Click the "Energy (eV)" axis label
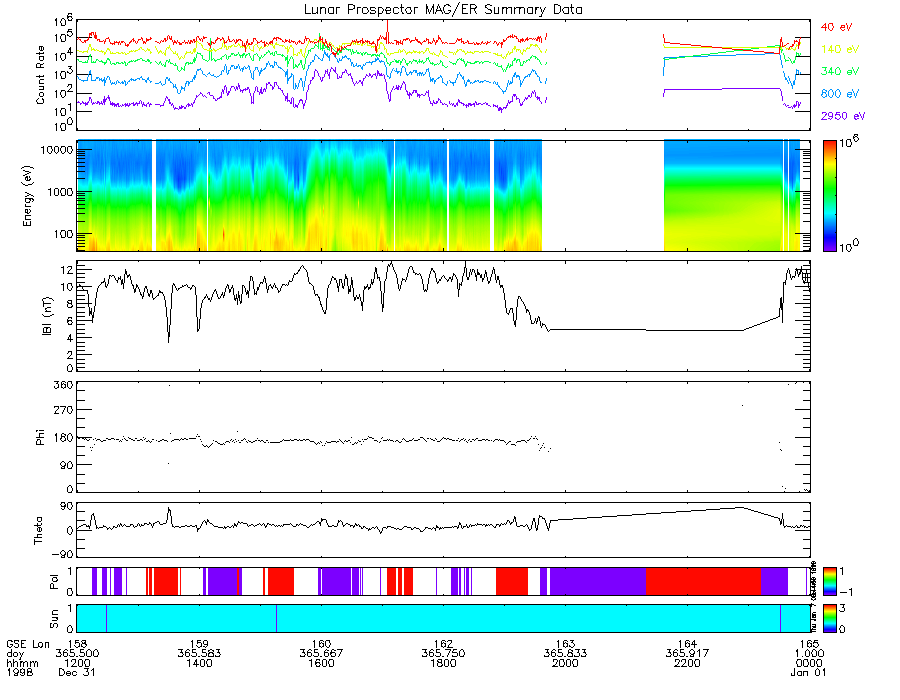The height and width of the screenshot is (700, 900). click(28, 196)
